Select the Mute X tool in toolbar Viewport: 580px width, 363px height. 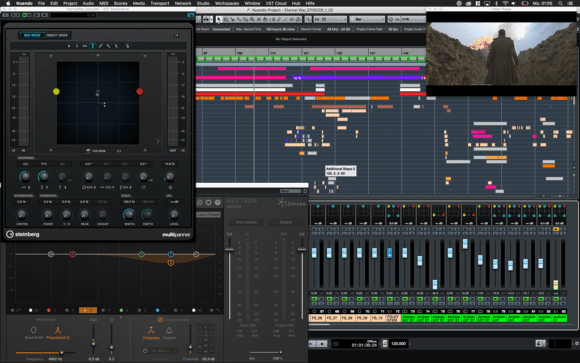259,19
